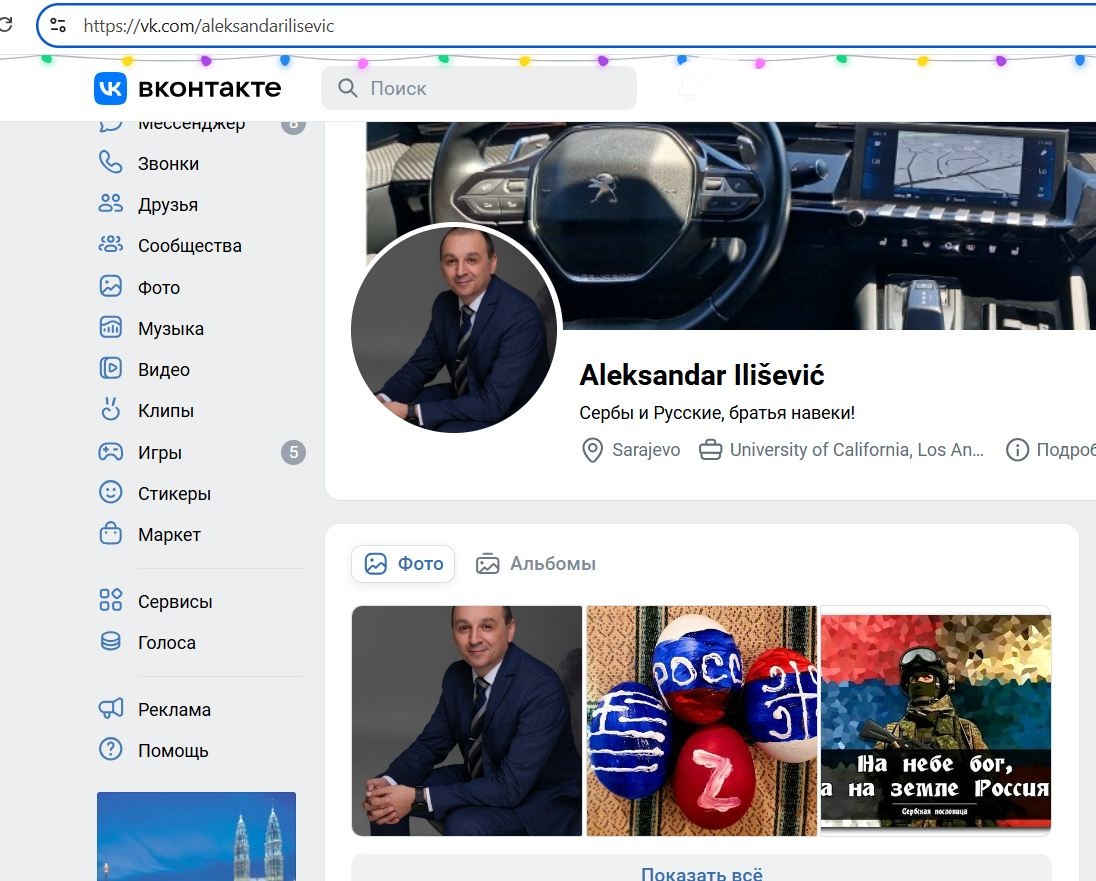The width and height of the screenshot is (1096, 881).
Task: Open Звонки from the sidebar
Action: (170, 161)
